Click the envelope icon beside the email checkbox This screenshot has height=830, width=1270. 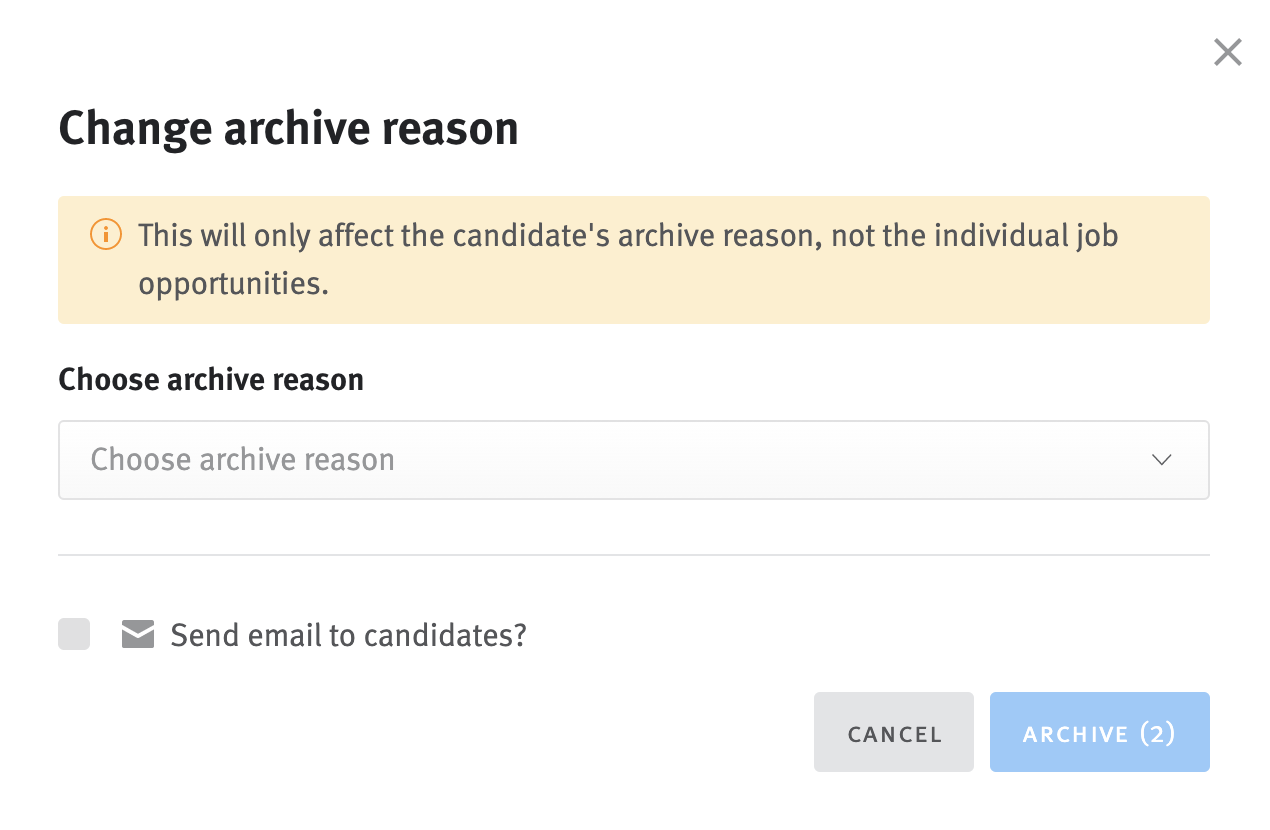click(x=136, y=634)
